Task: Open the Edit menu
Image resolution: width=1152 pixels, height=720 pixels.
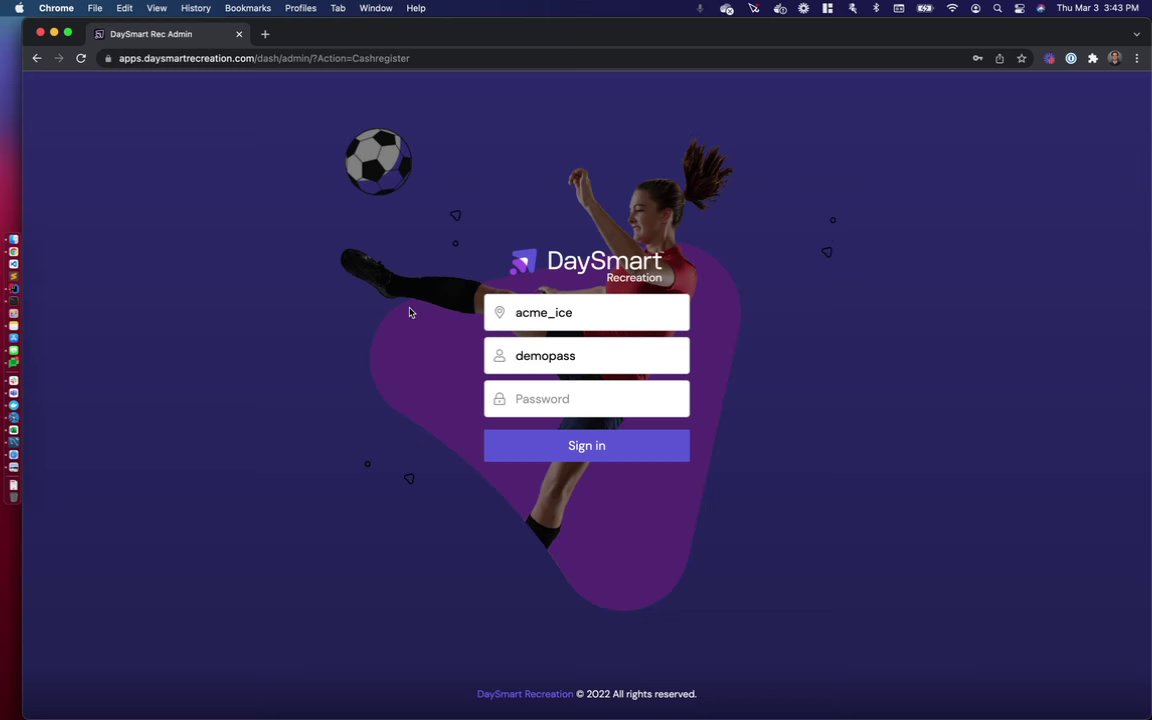Action: click(x=124, y=8)
